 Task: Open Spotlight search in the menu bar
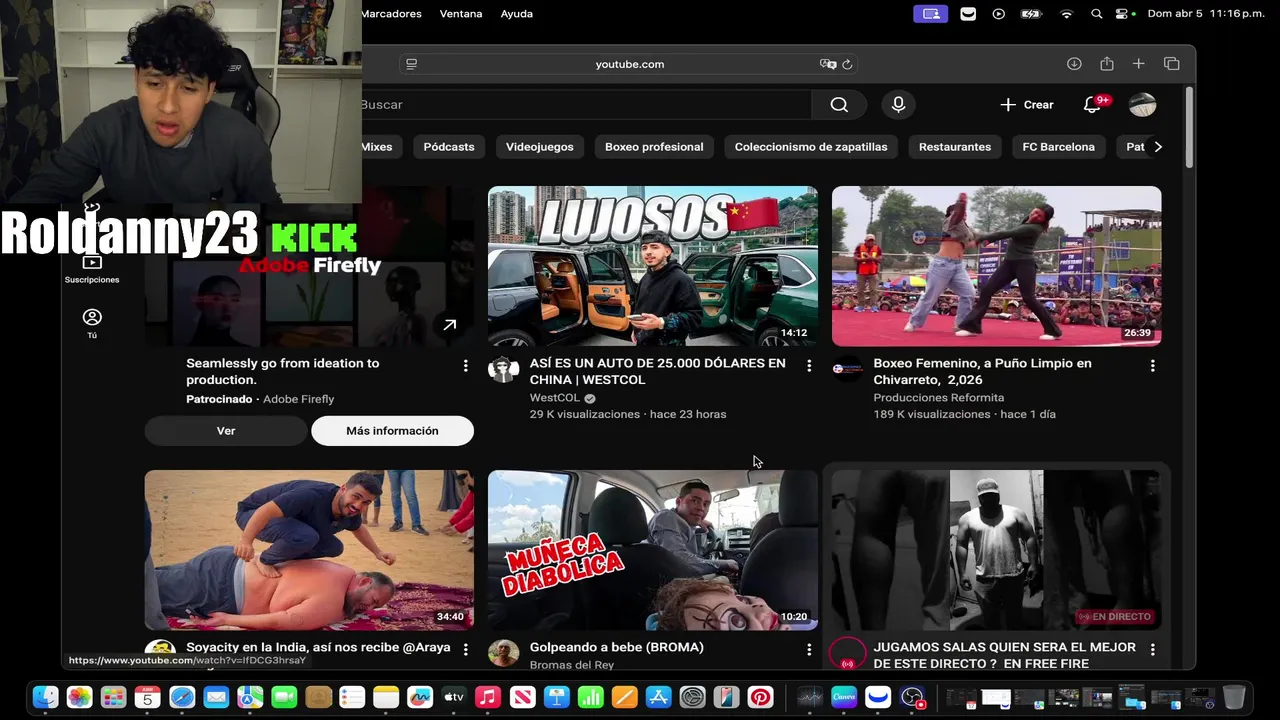tap(1097, 14)
